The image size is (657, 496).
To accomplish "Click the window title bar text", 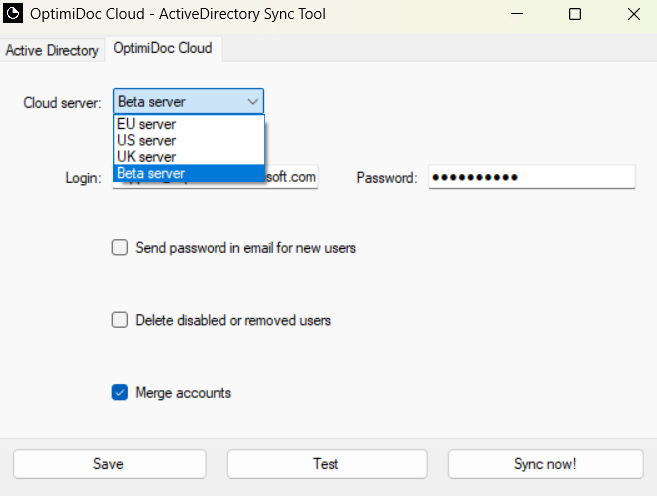I will (x=180, y=15).
